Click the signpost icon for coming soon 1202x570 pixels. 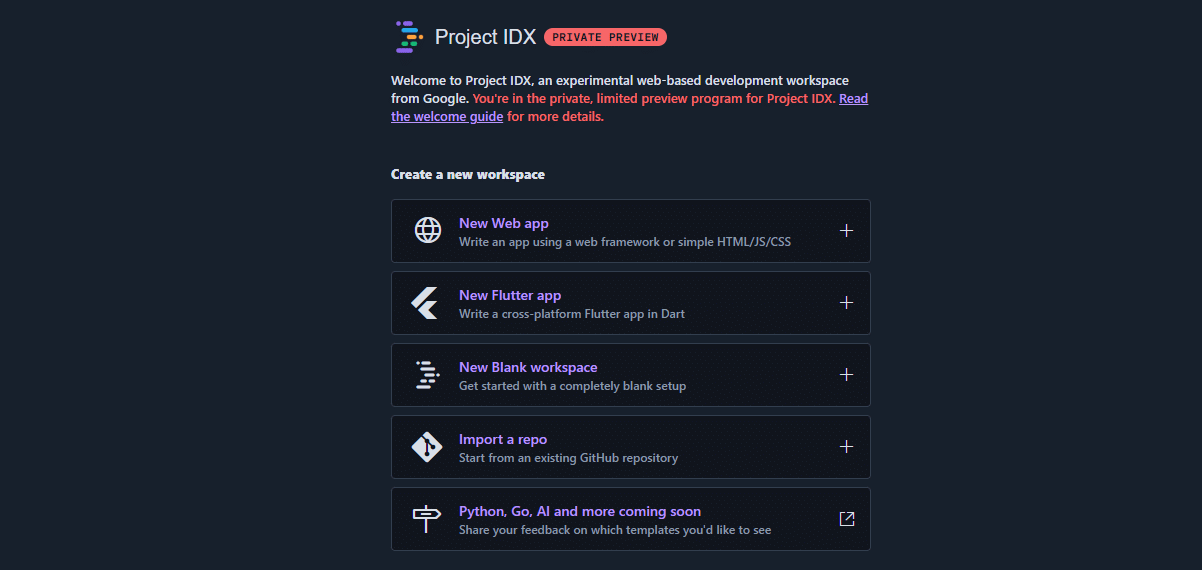(427, 519)
